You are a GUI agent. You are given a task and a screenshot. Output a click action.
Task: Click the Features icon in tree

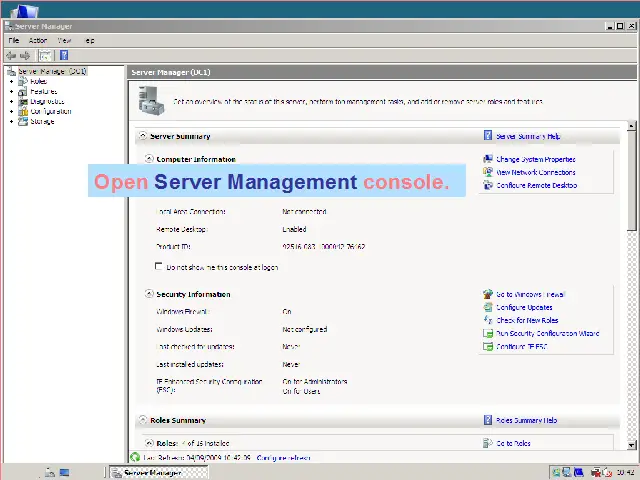(23, 91)
